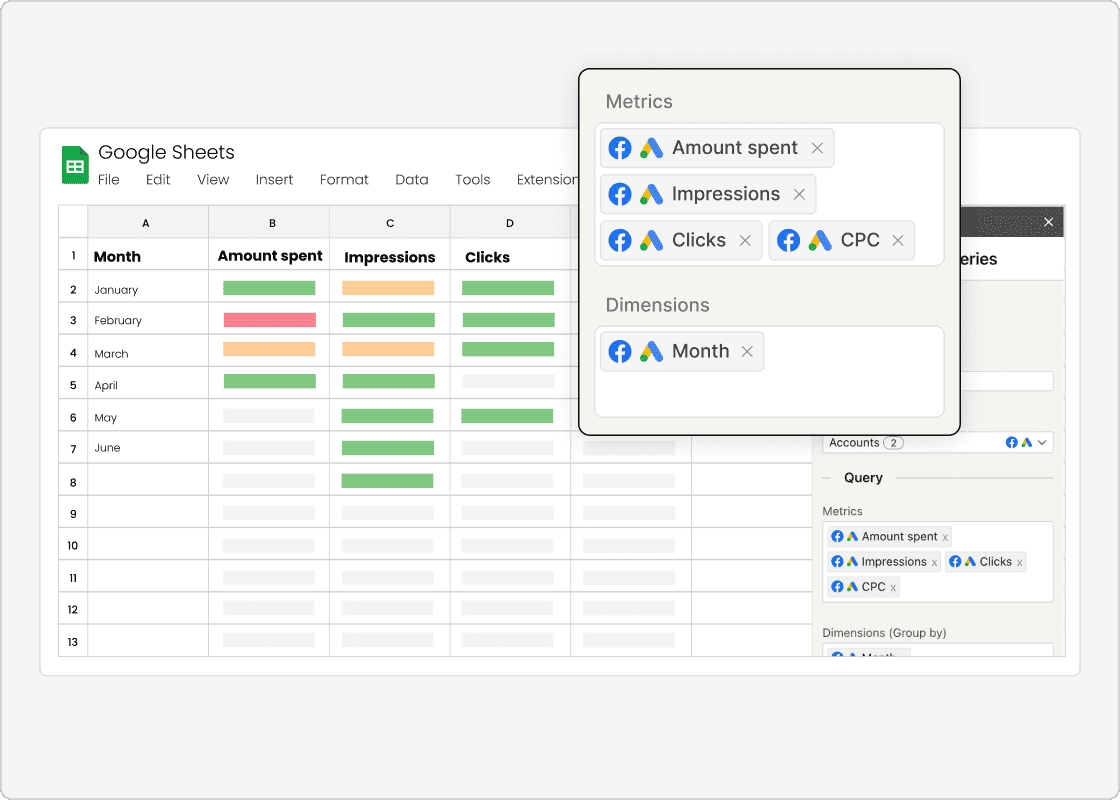Screen dimensions: 1120x800
Task: Remove the Impressions metric with its x
Action: pos(799,195)
